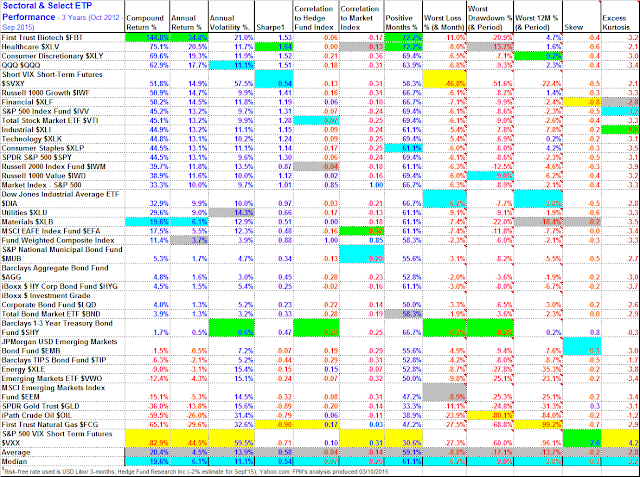
Task: Click 'Short VIX Short-Term Futures $SVXY' label
Action: [x=52, y=79]
